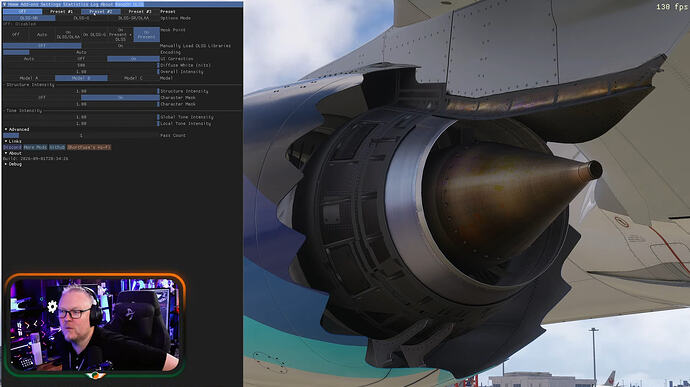
Task: Choose DLSS-SR/DLAA in Options Mode
Action: pyautogui.click(x=133, y=18)
